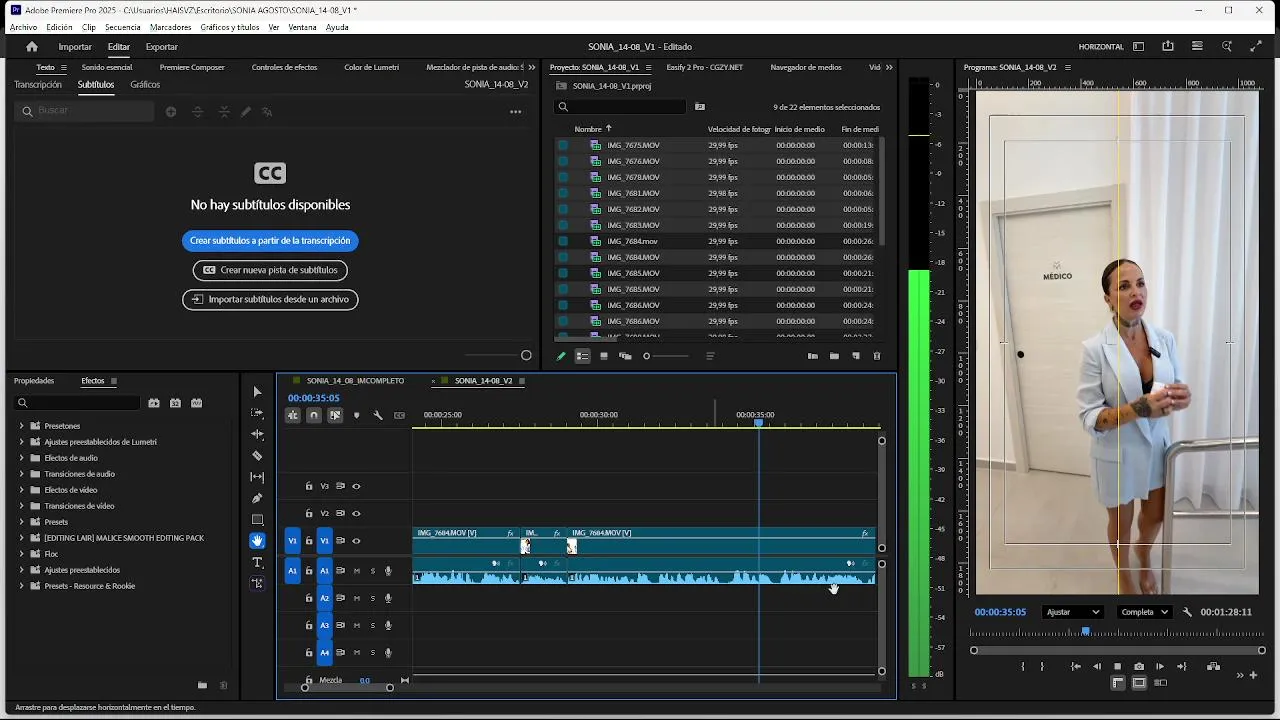Viewport: 1280px width, 720px height.
Task: Open the Marcadores menu
Action: point(170,27)
